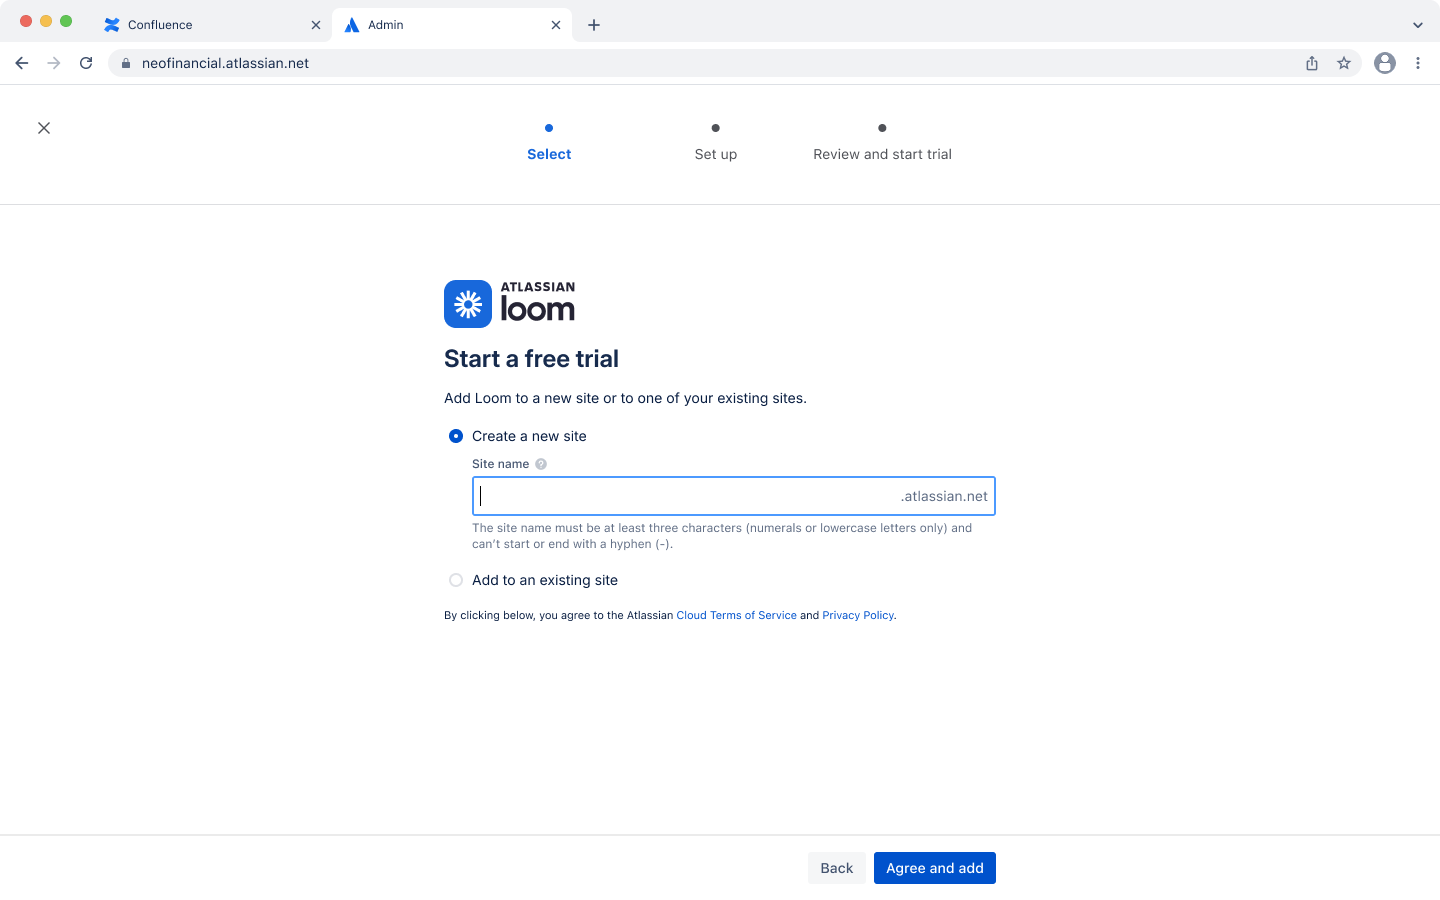The image size is (1440, 900).
Task: Switch to the Confluence browser tab
Action: tap(211, 25)
